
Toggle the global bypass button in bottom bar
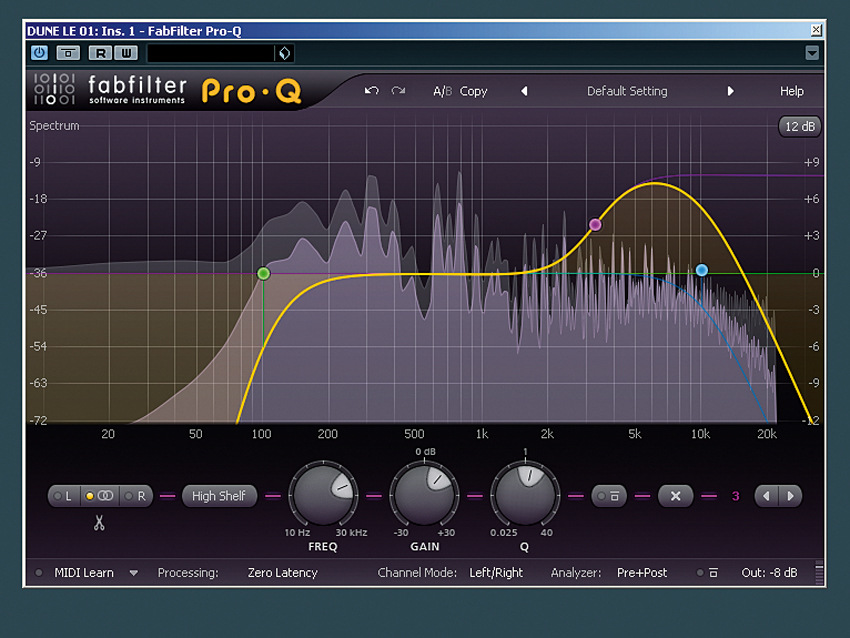coord(707,572)
